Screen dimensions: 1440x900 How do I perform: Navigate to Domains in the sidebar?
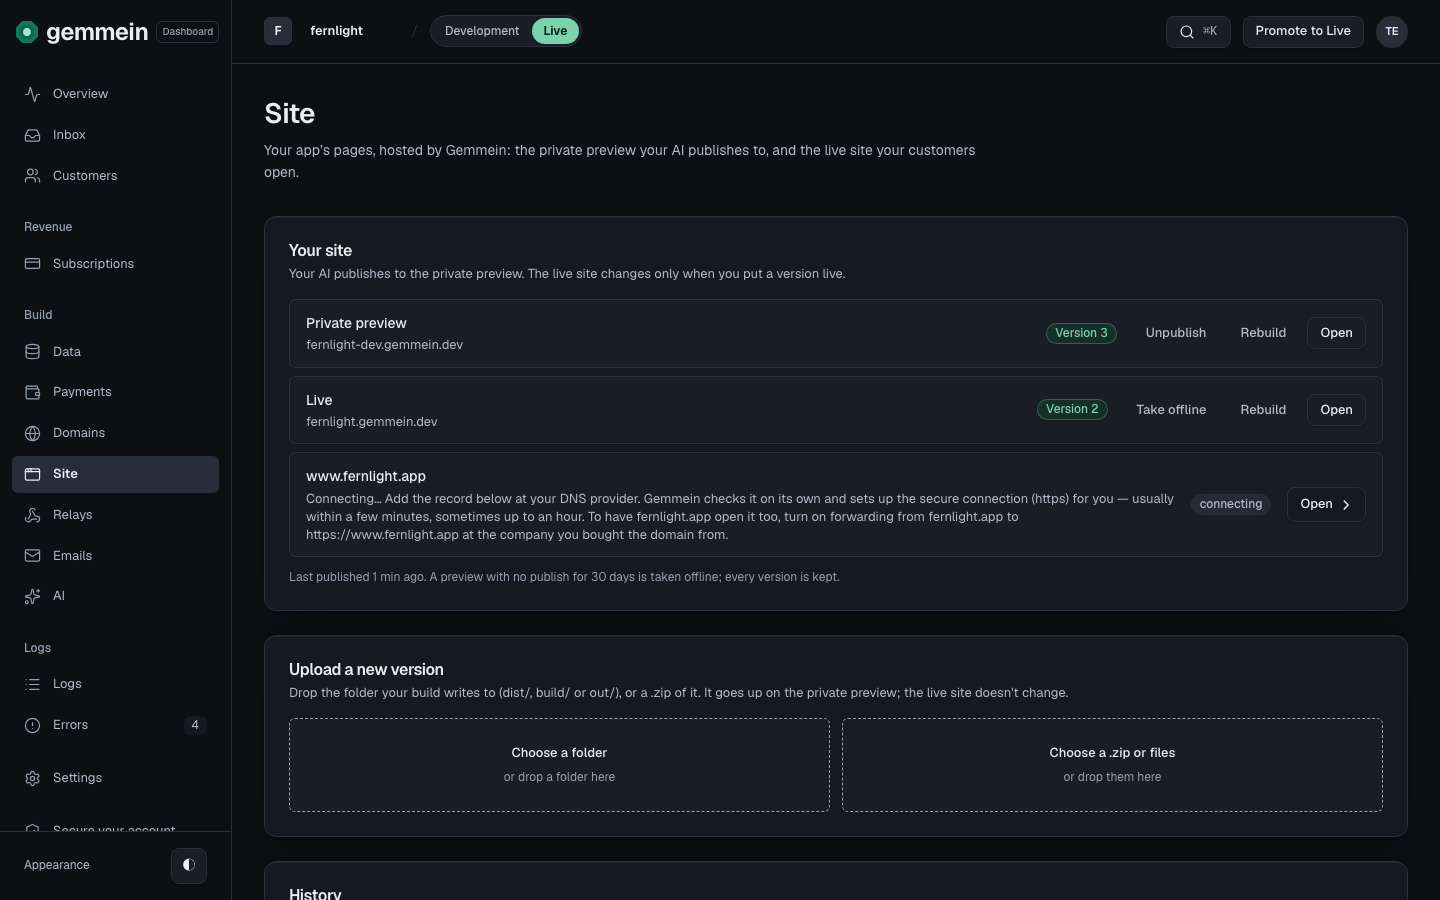(x=115, y=433)
